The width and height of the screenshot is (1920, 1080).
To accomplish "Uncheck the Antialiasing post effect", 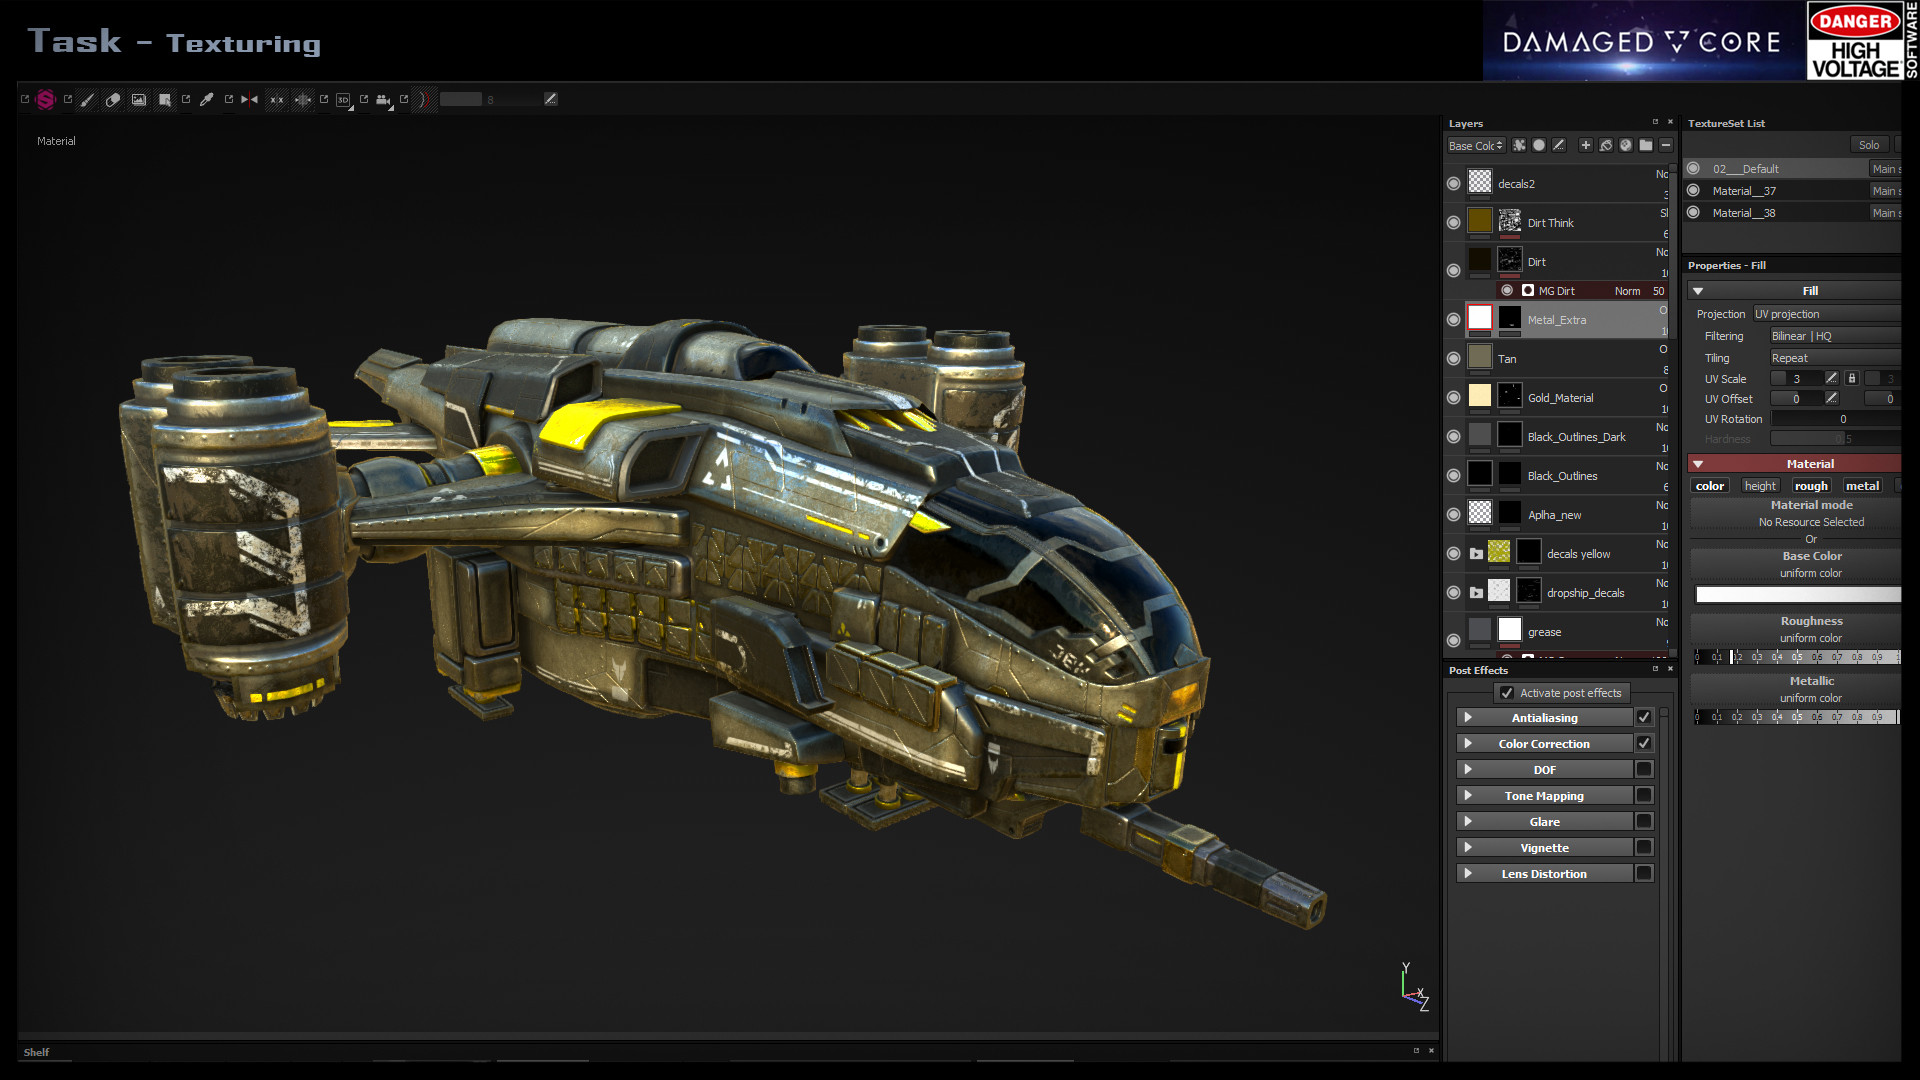I will pos(1645,717).
